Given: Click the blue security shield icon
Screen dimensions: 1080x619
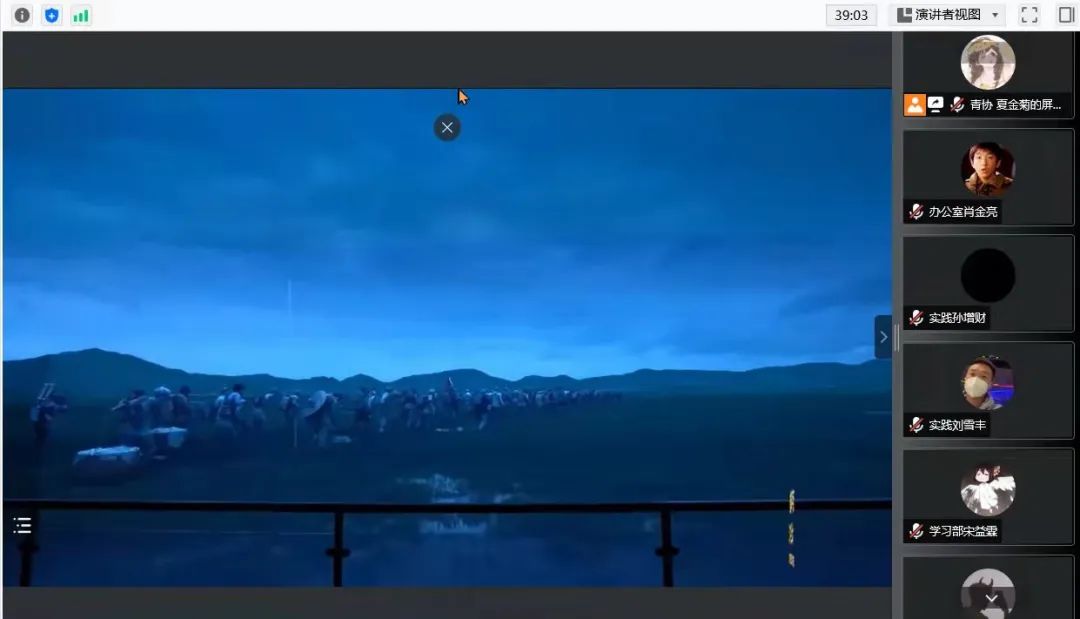Looking at the screenshot, I should [x=51, y=15].
